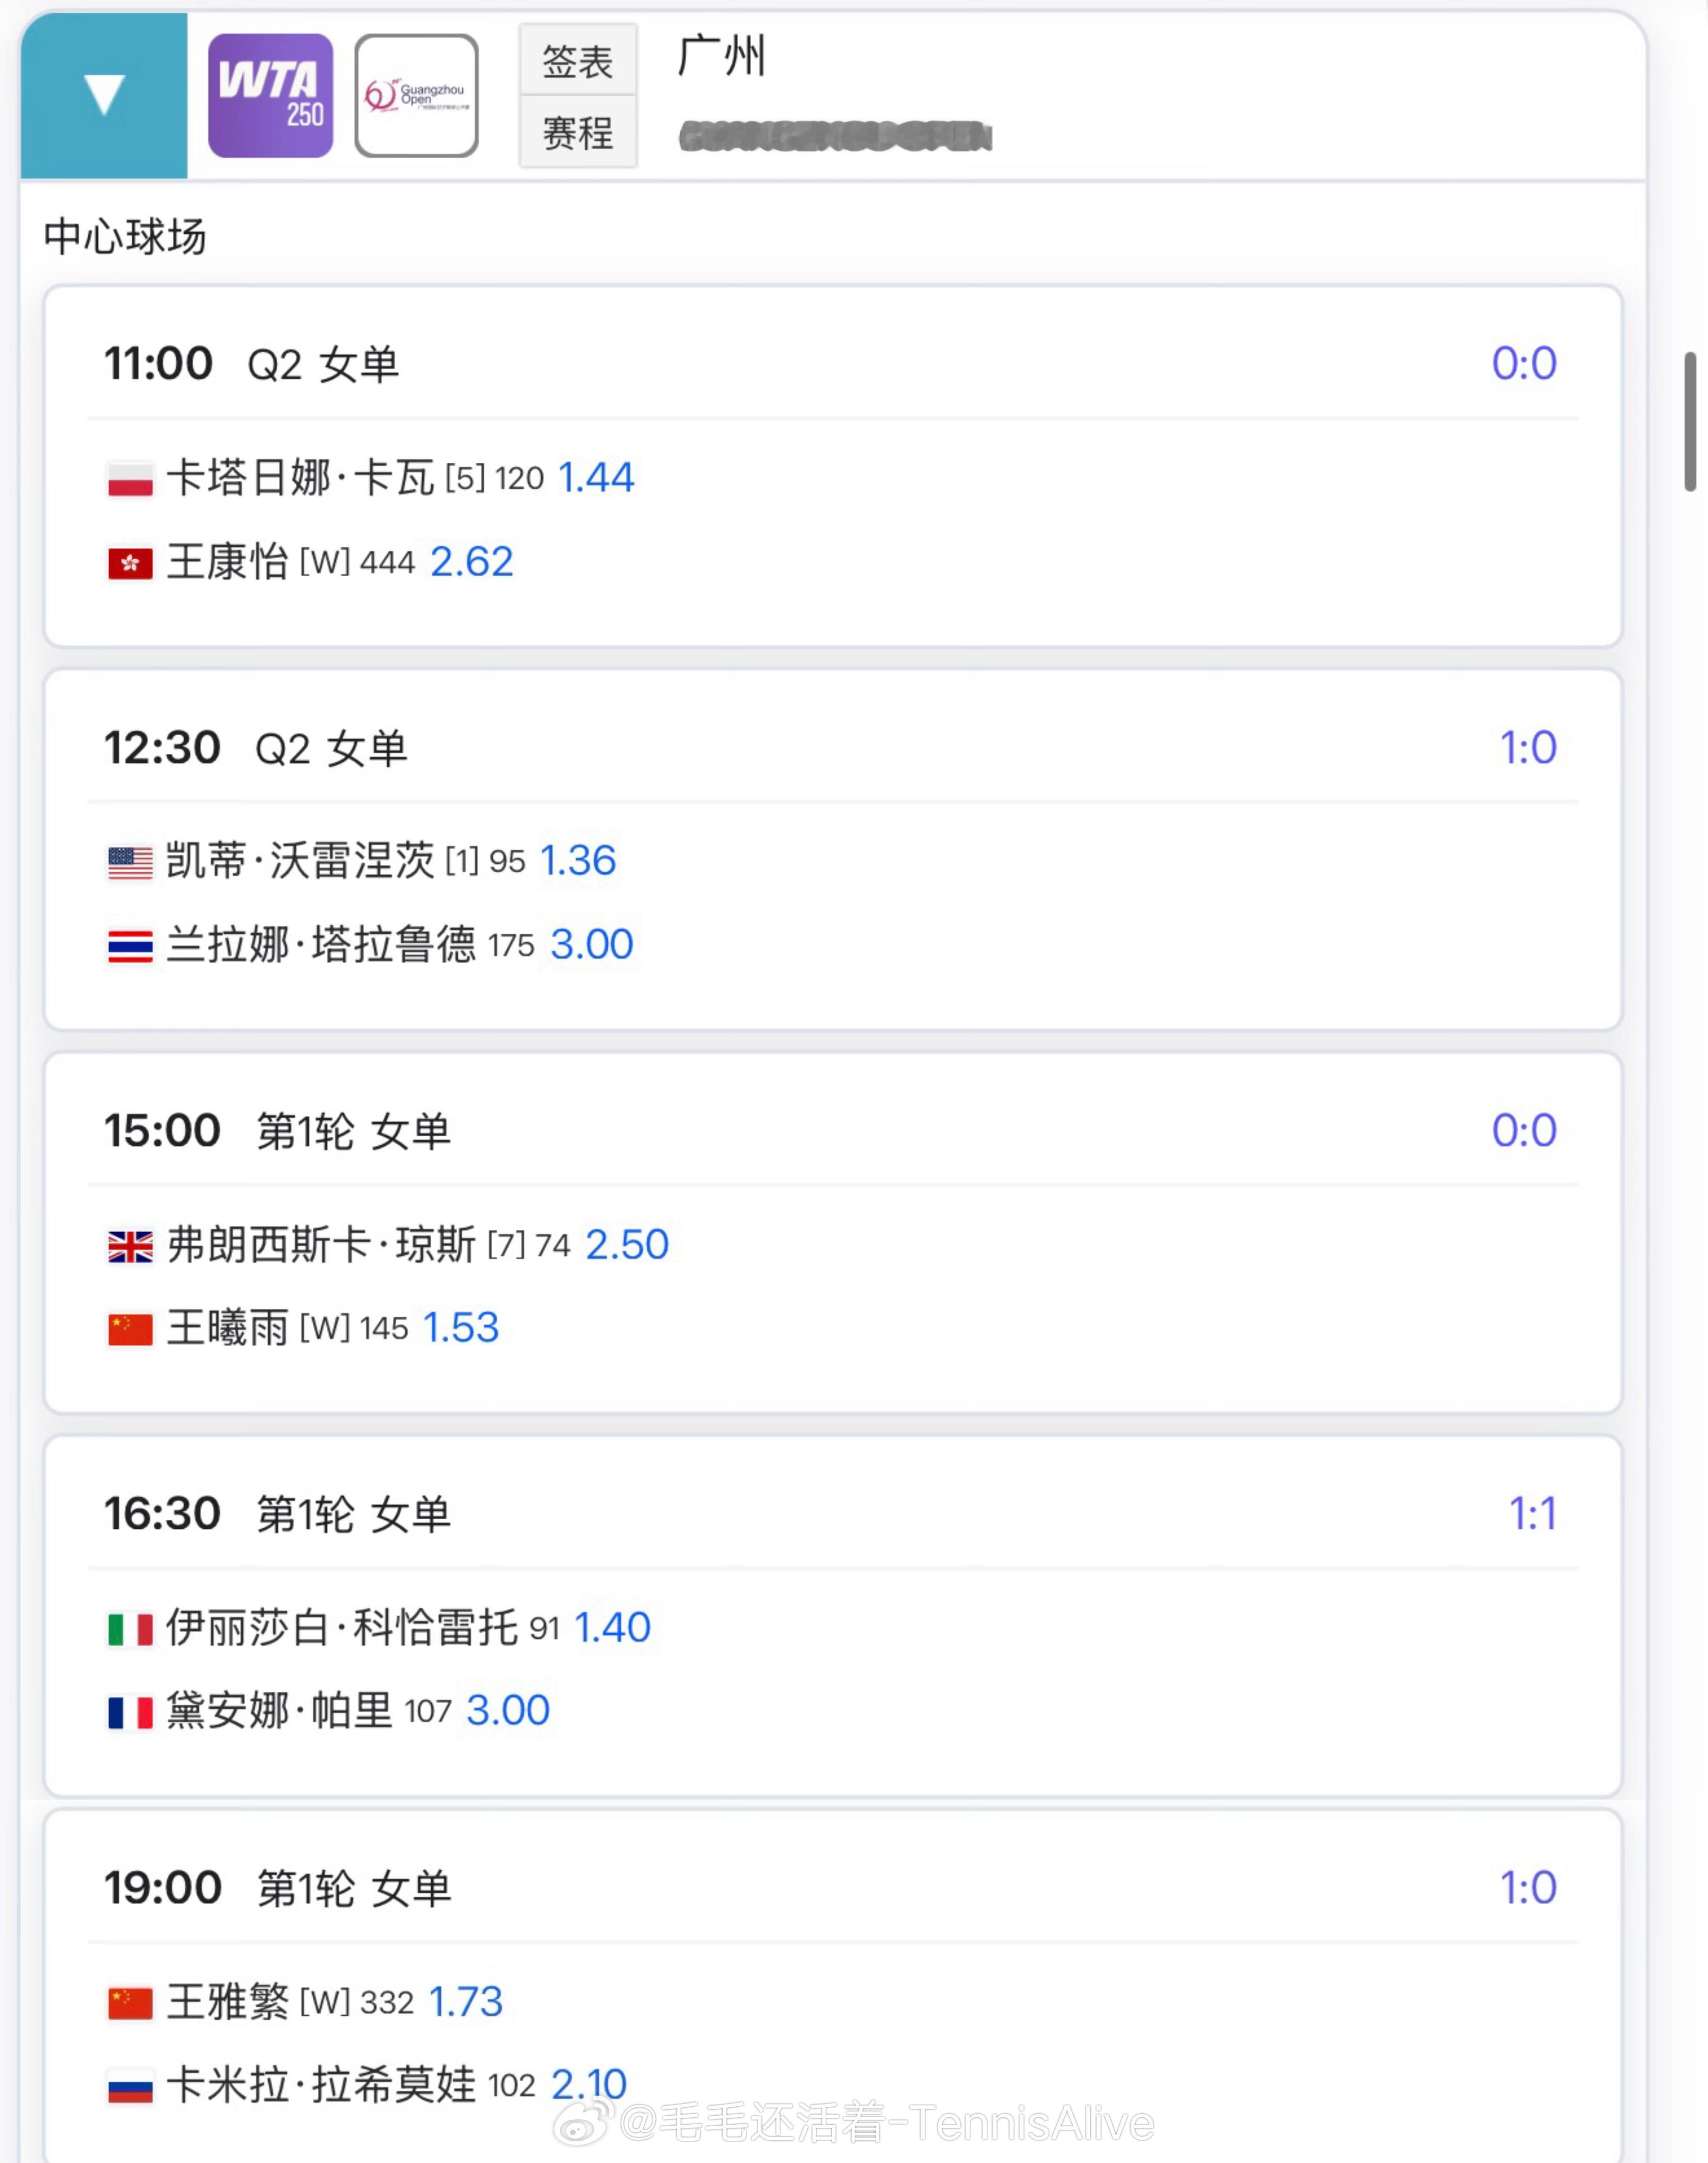1708x2163 pixels.
Task: Open the 0:0 head-to-head for 11:00 match
Action: [1523, 364]
